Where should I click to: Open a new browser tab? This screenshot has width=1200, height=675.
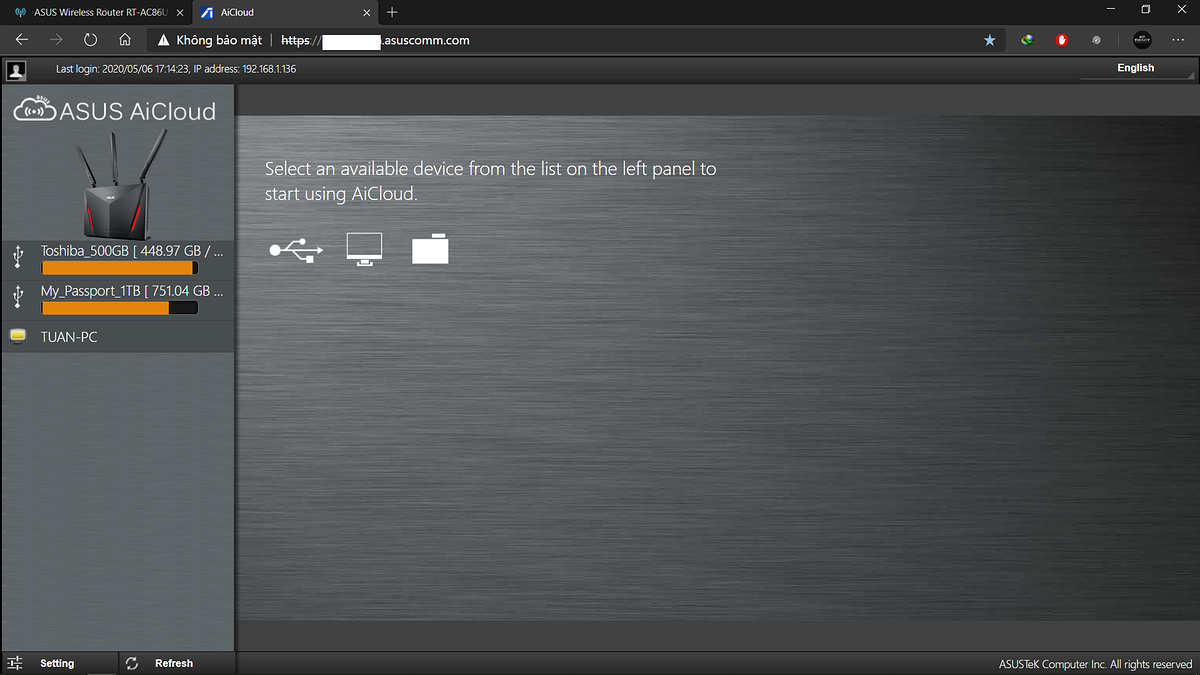(392, 13)
